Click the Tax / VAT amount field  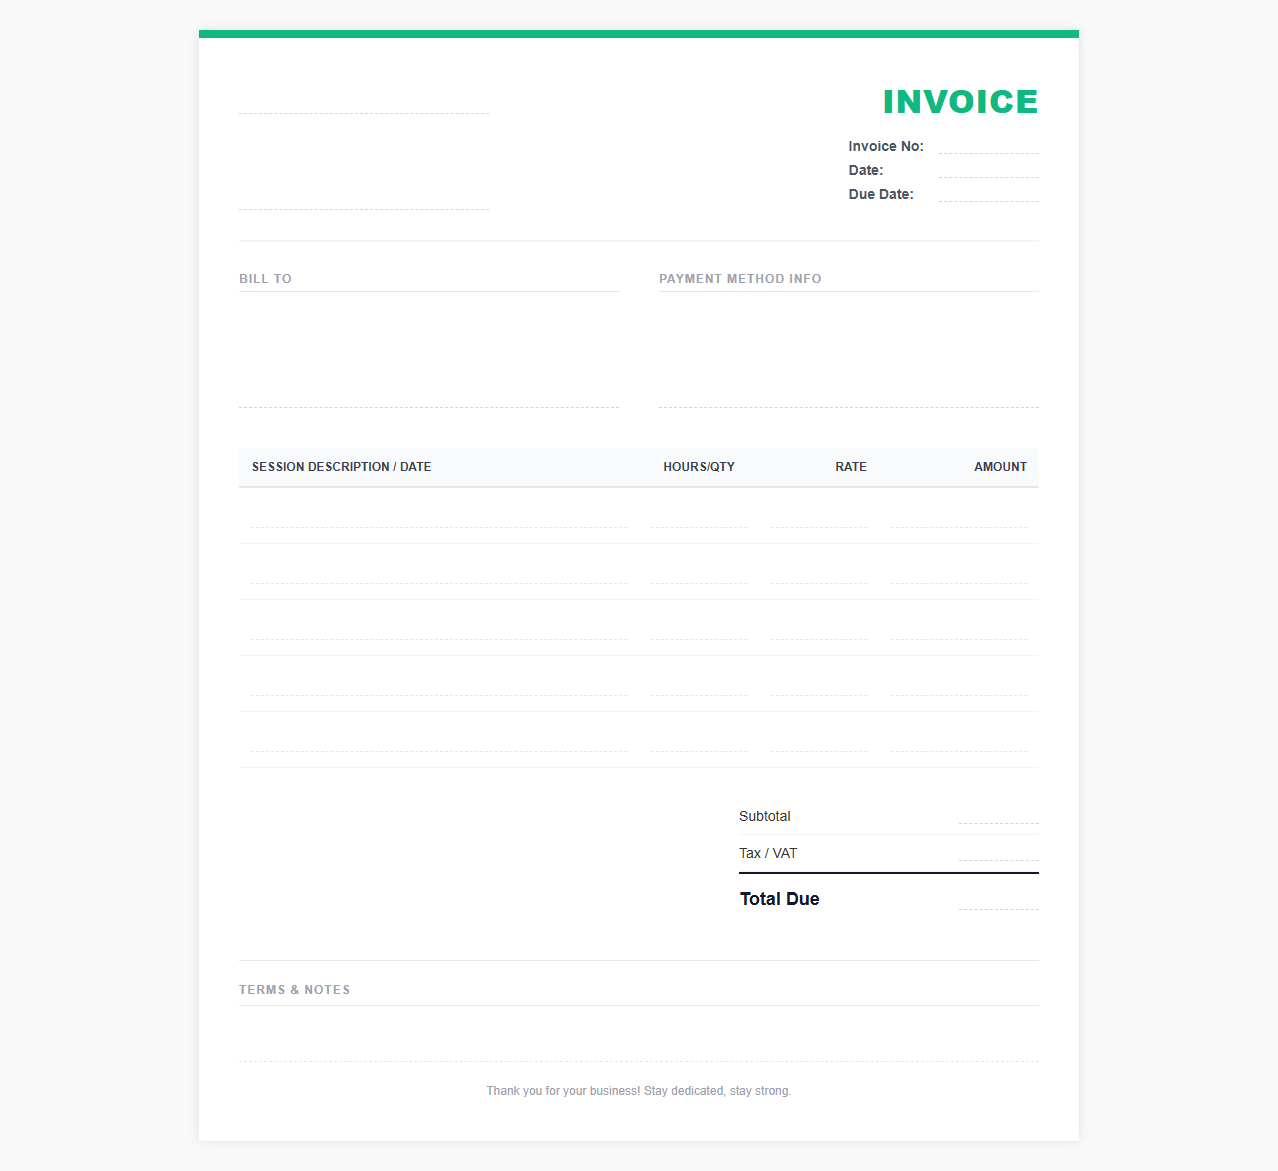point(998,853)
